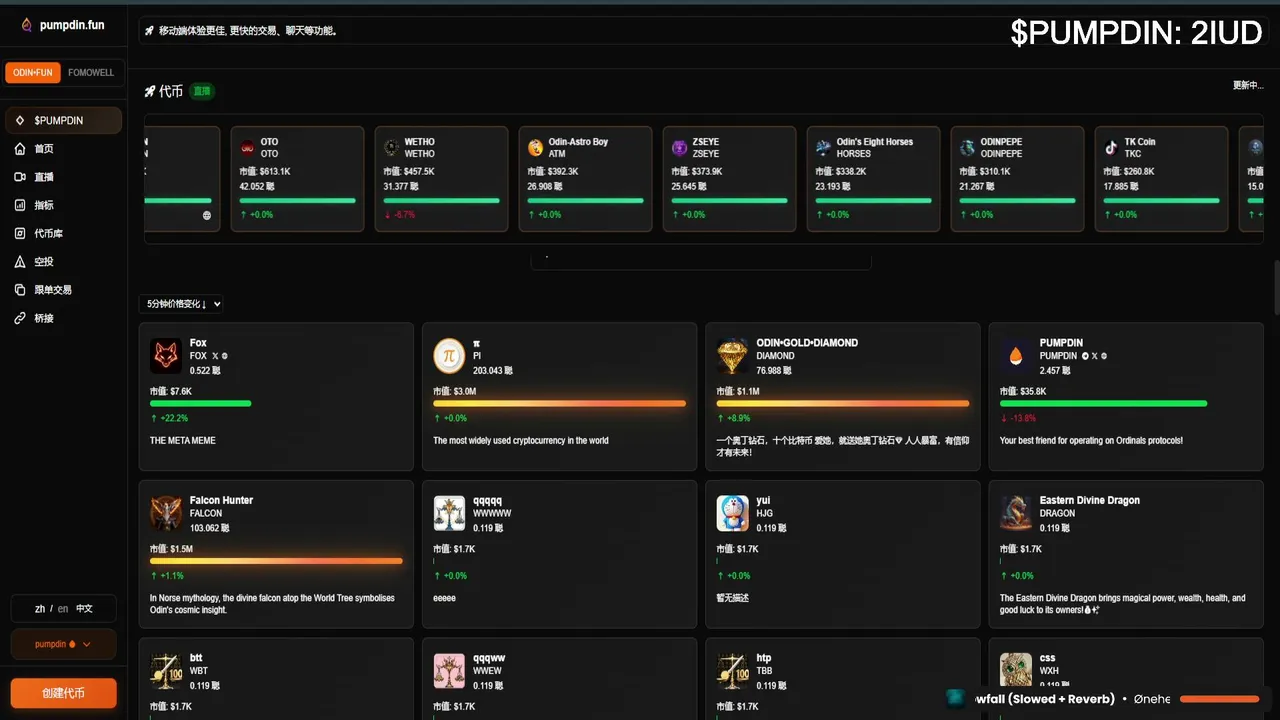Open the 桥接 bridge link icon

click(x=20, y=318)
